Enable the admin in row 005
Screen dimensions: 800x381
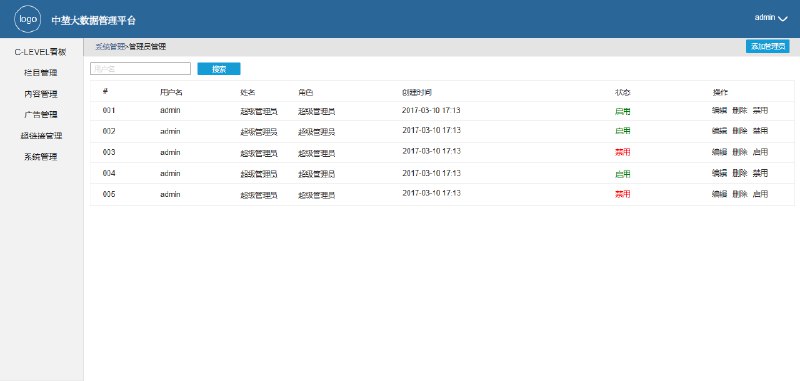760,194
